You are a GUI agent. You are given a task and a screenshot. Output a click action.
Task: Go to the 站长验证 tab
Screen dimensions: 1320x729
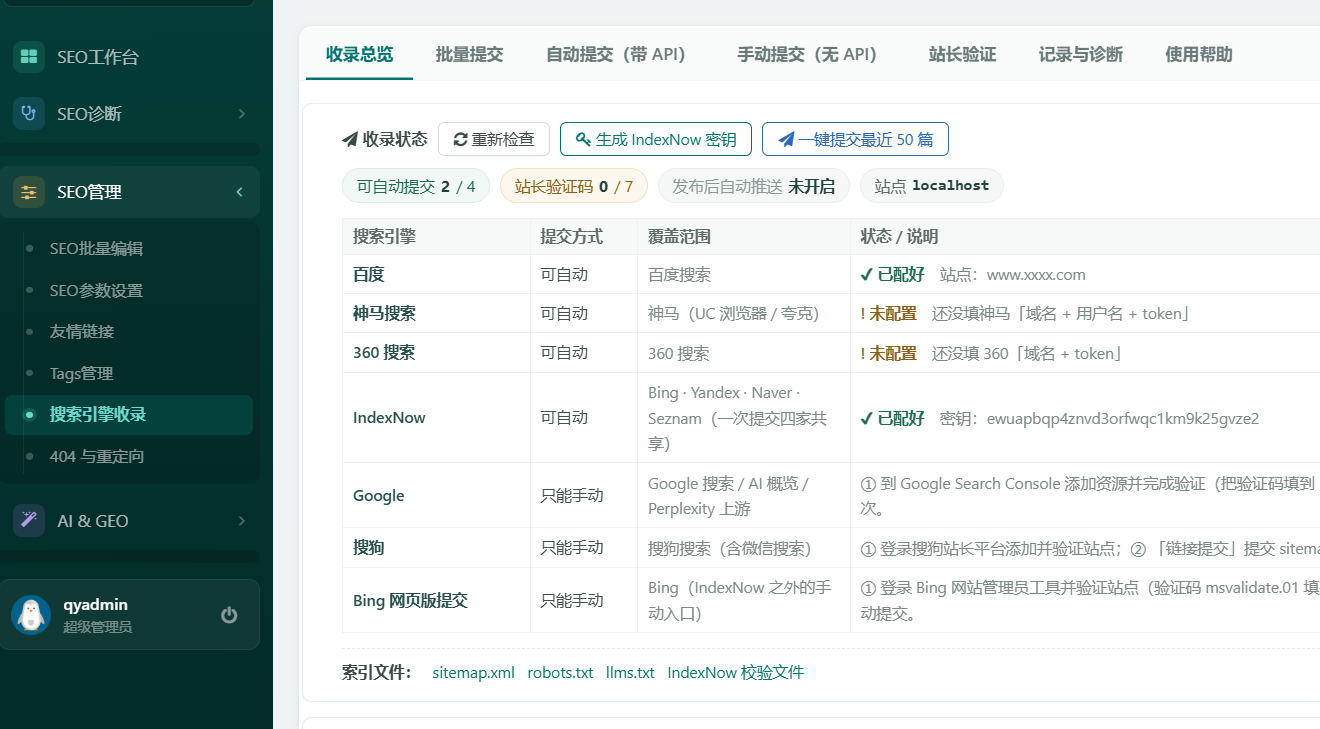point(962,54)
